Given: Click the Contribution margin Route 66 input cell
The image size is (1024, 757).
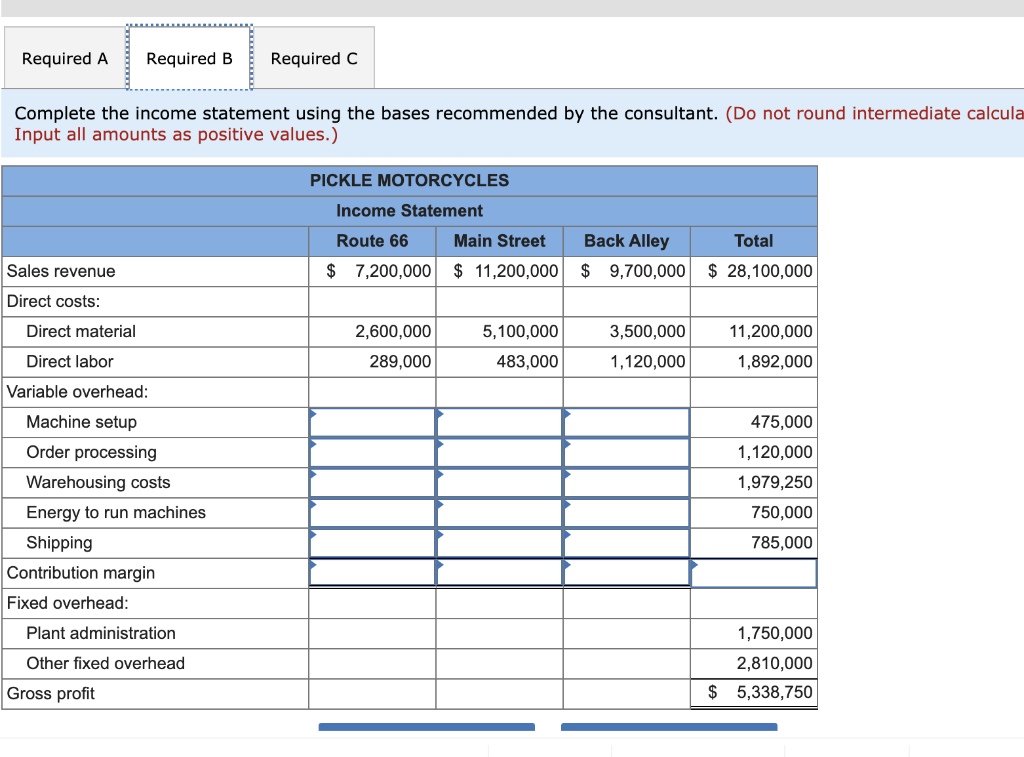Looking at the screenshot, I should click(372, 572).
